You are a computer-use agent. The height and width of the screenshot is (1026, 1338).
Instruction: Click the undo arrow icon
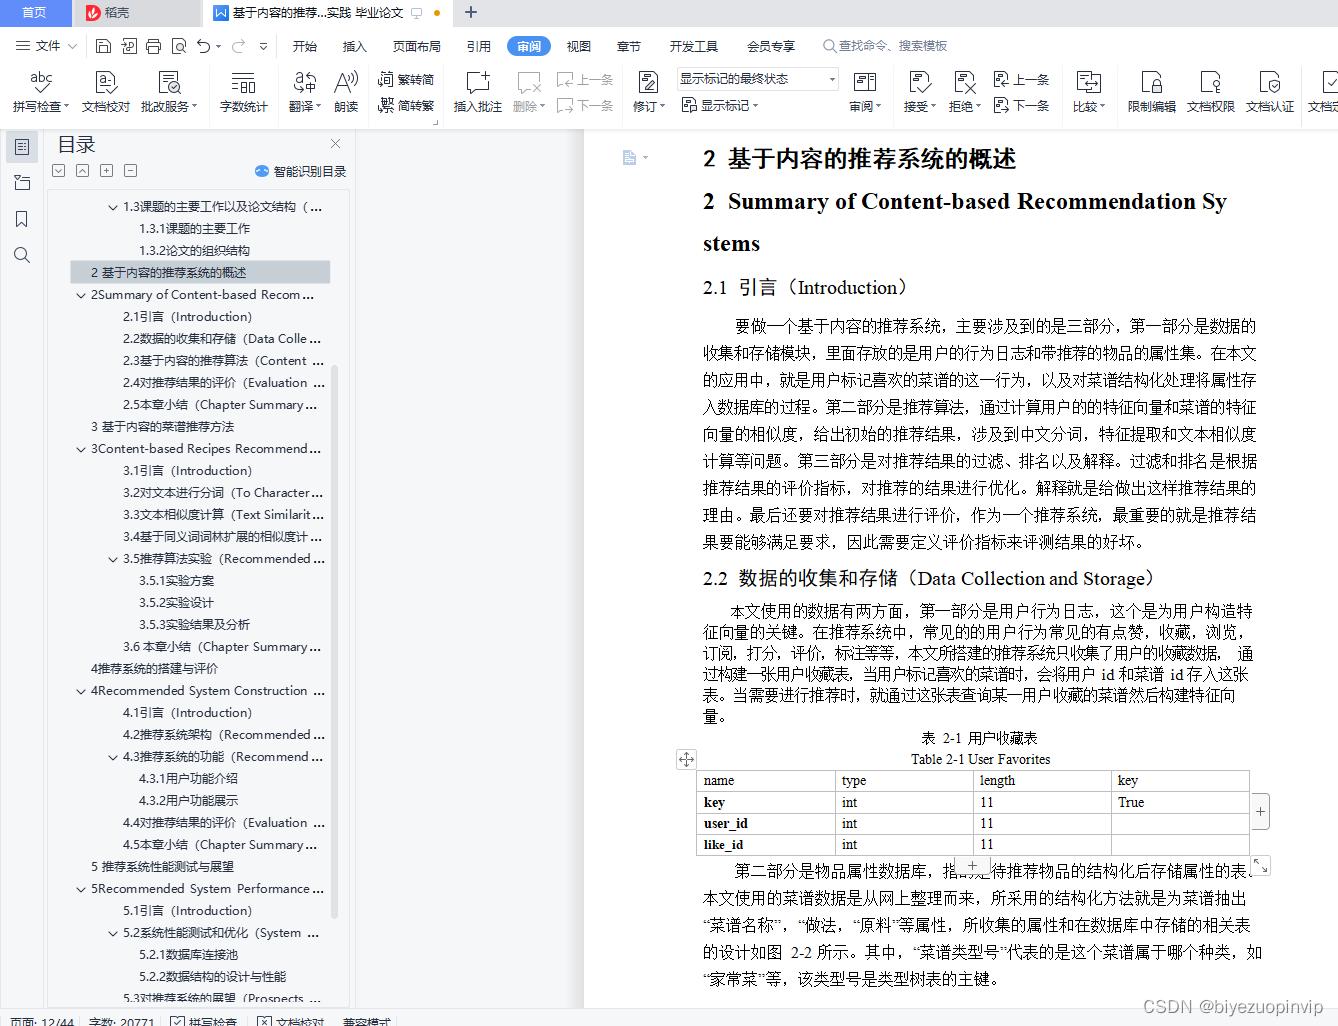pyautogui.click(x=204, y=46)
